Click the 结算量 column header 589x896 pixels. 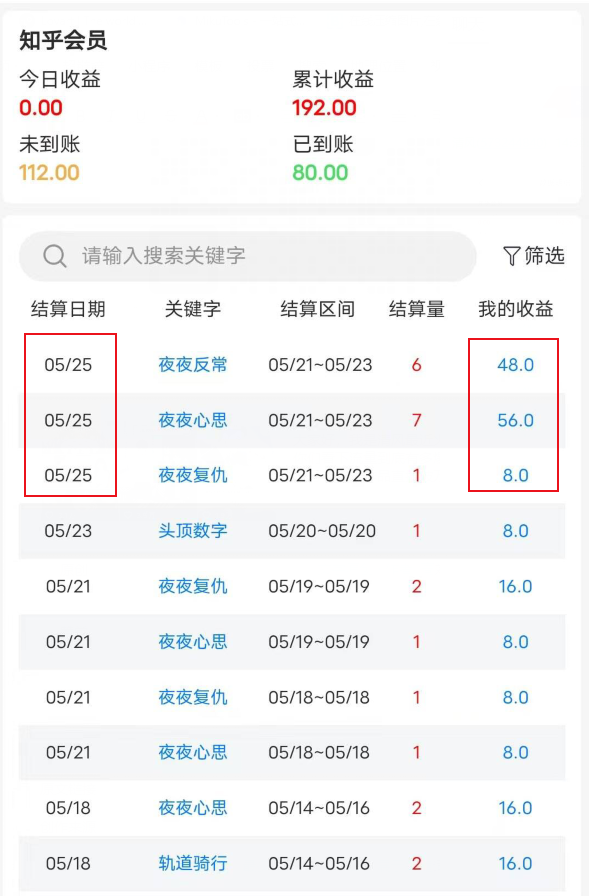coord(416,309)
